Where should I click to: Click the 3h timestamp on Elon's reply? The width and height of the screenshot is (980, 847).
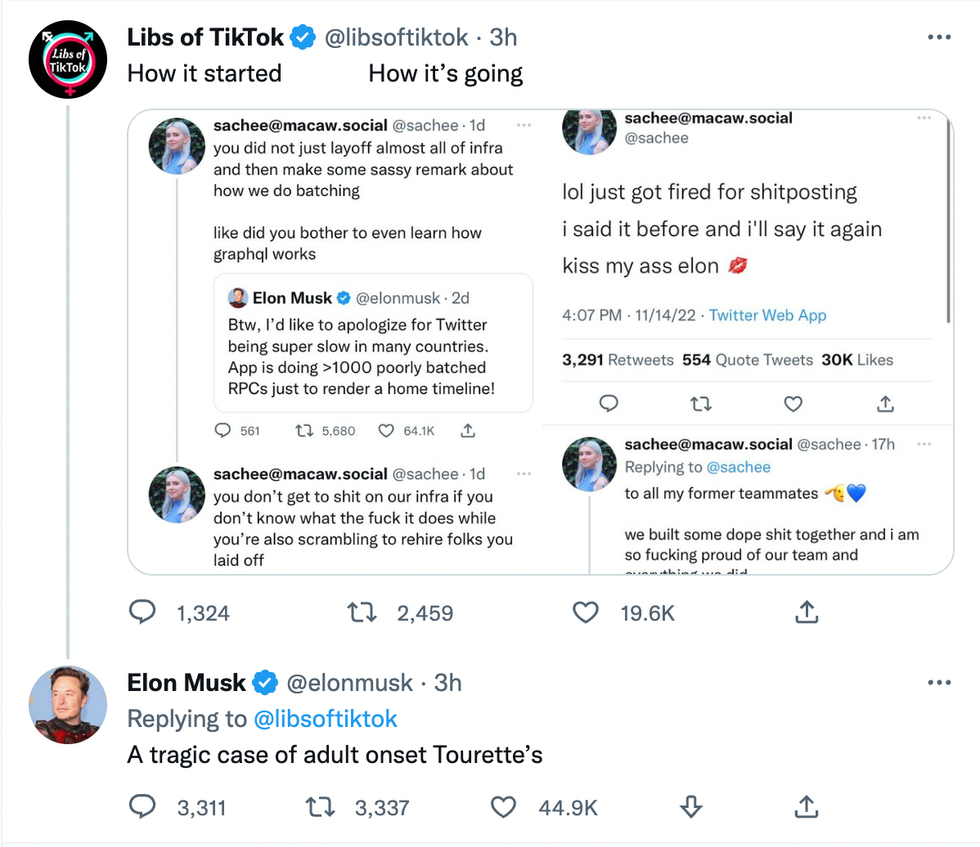tap(448, 683)
